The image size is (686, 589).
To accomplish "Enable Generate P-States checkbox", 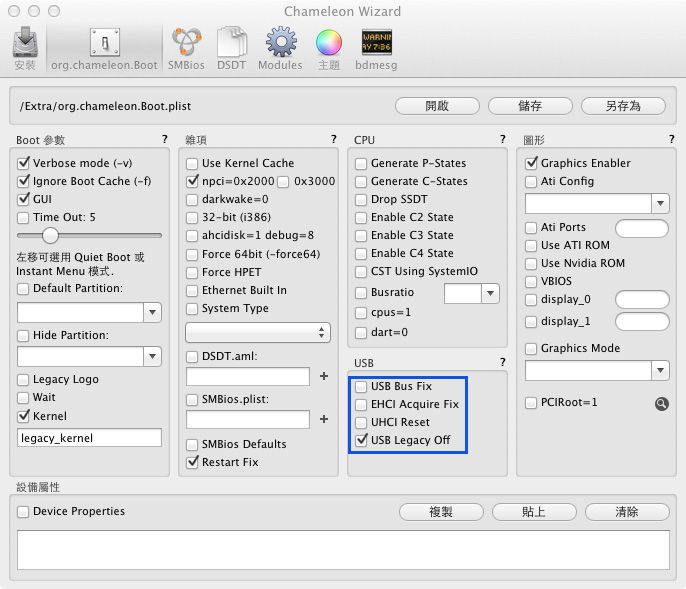I will coord(360,164).
